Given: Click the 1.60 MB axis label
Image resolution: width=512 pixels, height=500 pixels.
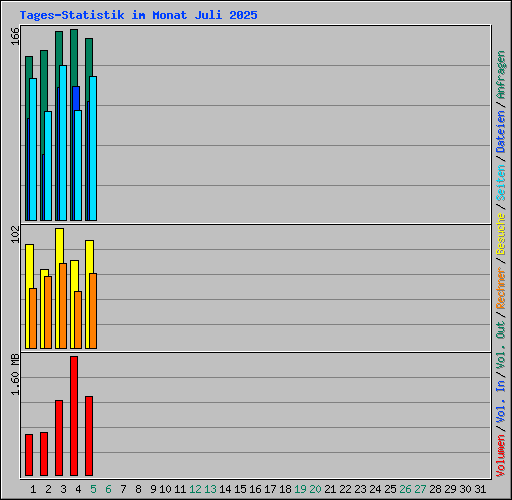Looking at the screenshot, I should click(x=15, y=375).
